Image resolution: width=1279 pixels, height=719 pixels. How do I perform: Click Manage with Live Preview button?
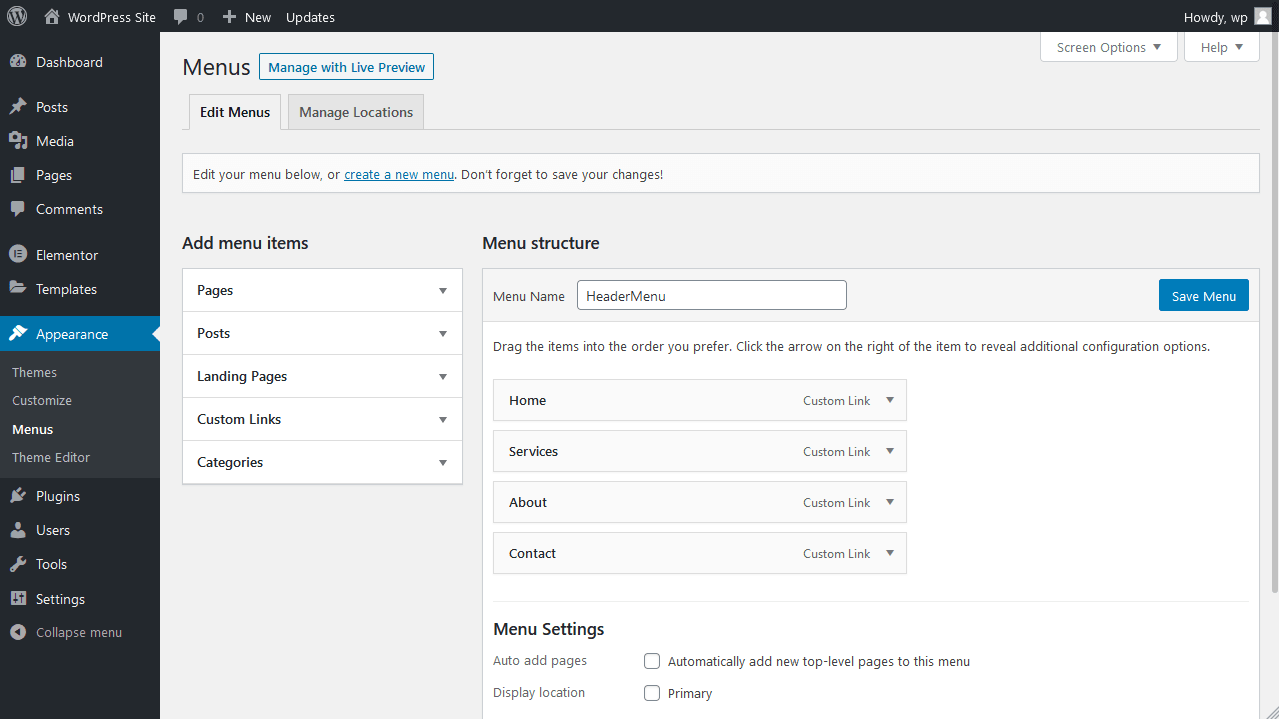(346, 67)
